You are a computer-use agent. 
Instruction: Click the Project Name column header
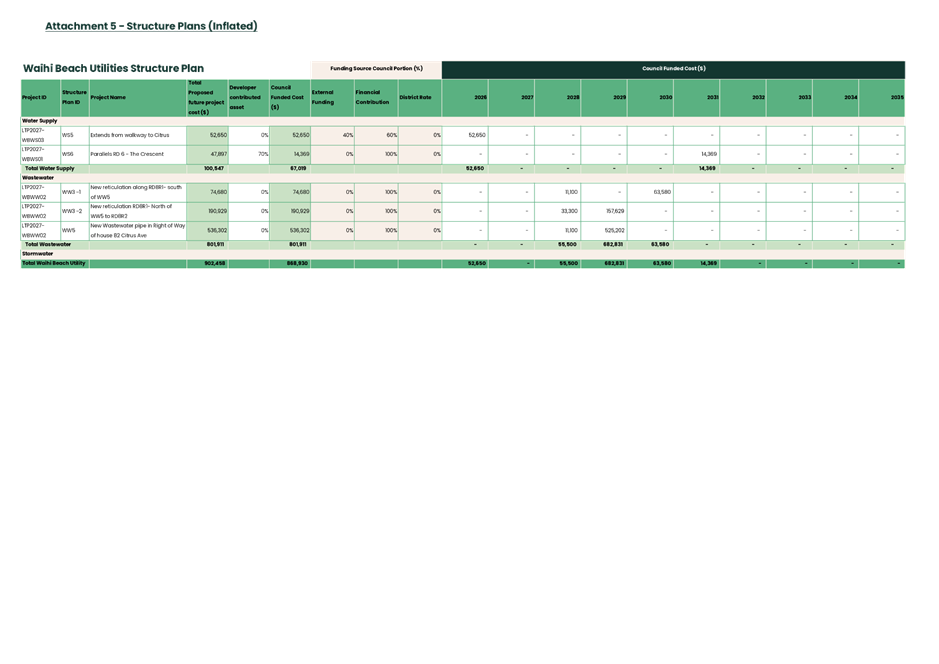coord(108,98)
